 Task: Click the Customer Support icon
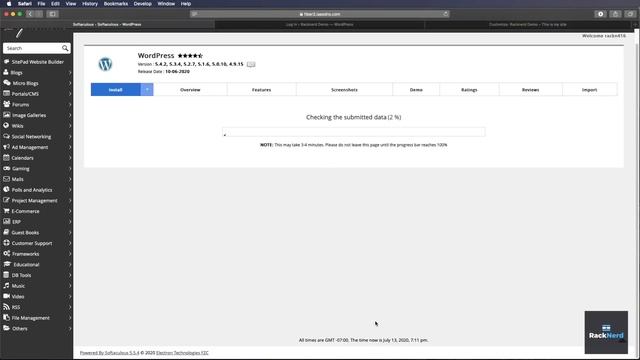tap(7, 243)
